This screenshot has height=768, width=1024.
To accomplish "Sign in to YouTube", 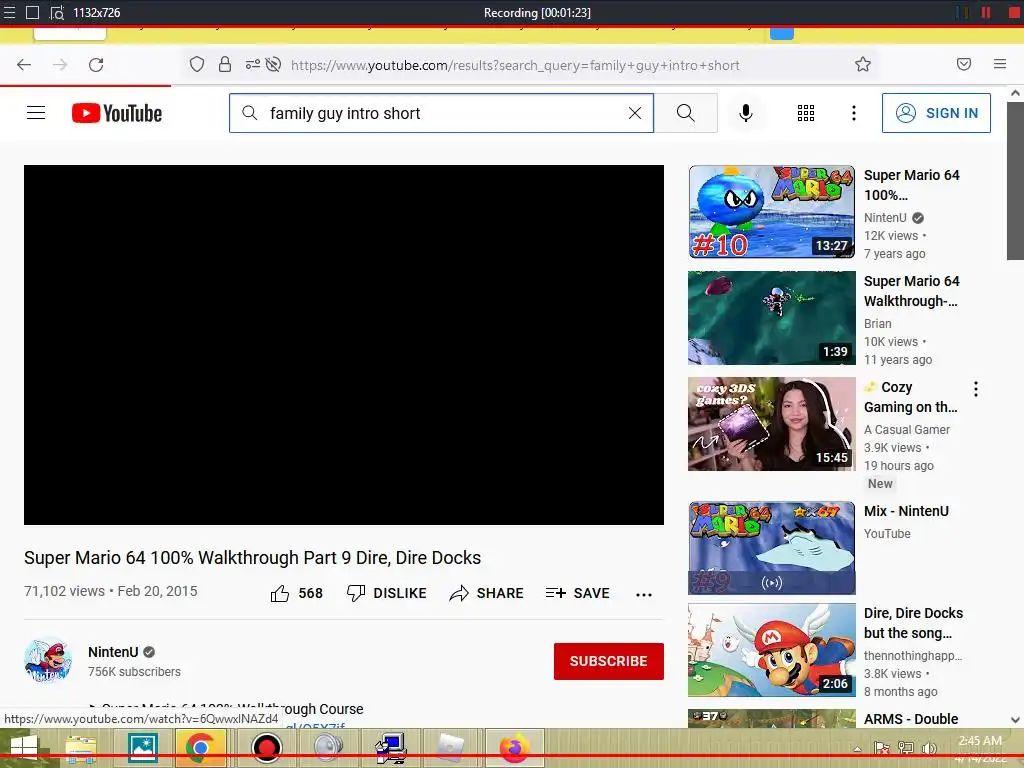I will tap(936, 113).
